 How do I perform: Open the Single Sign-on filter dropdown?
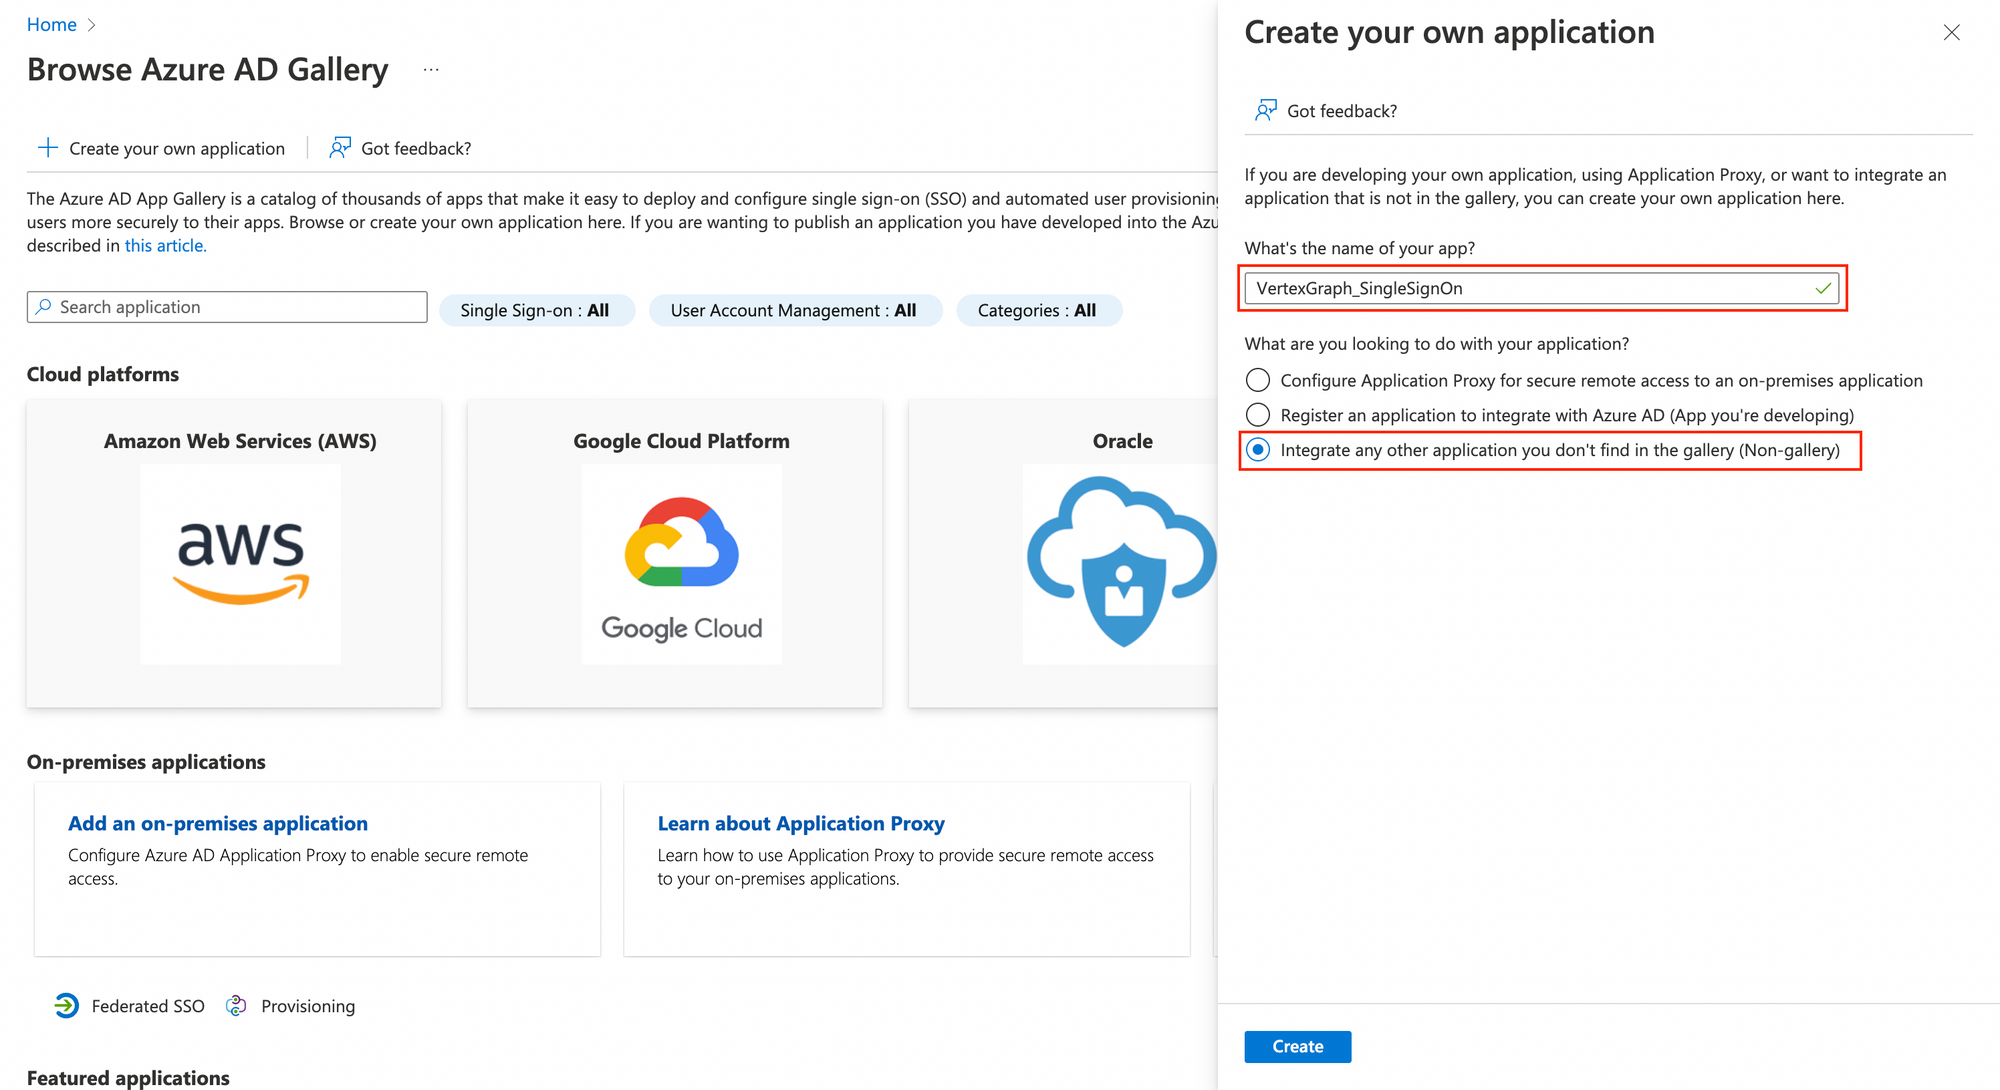pos(537,310)
